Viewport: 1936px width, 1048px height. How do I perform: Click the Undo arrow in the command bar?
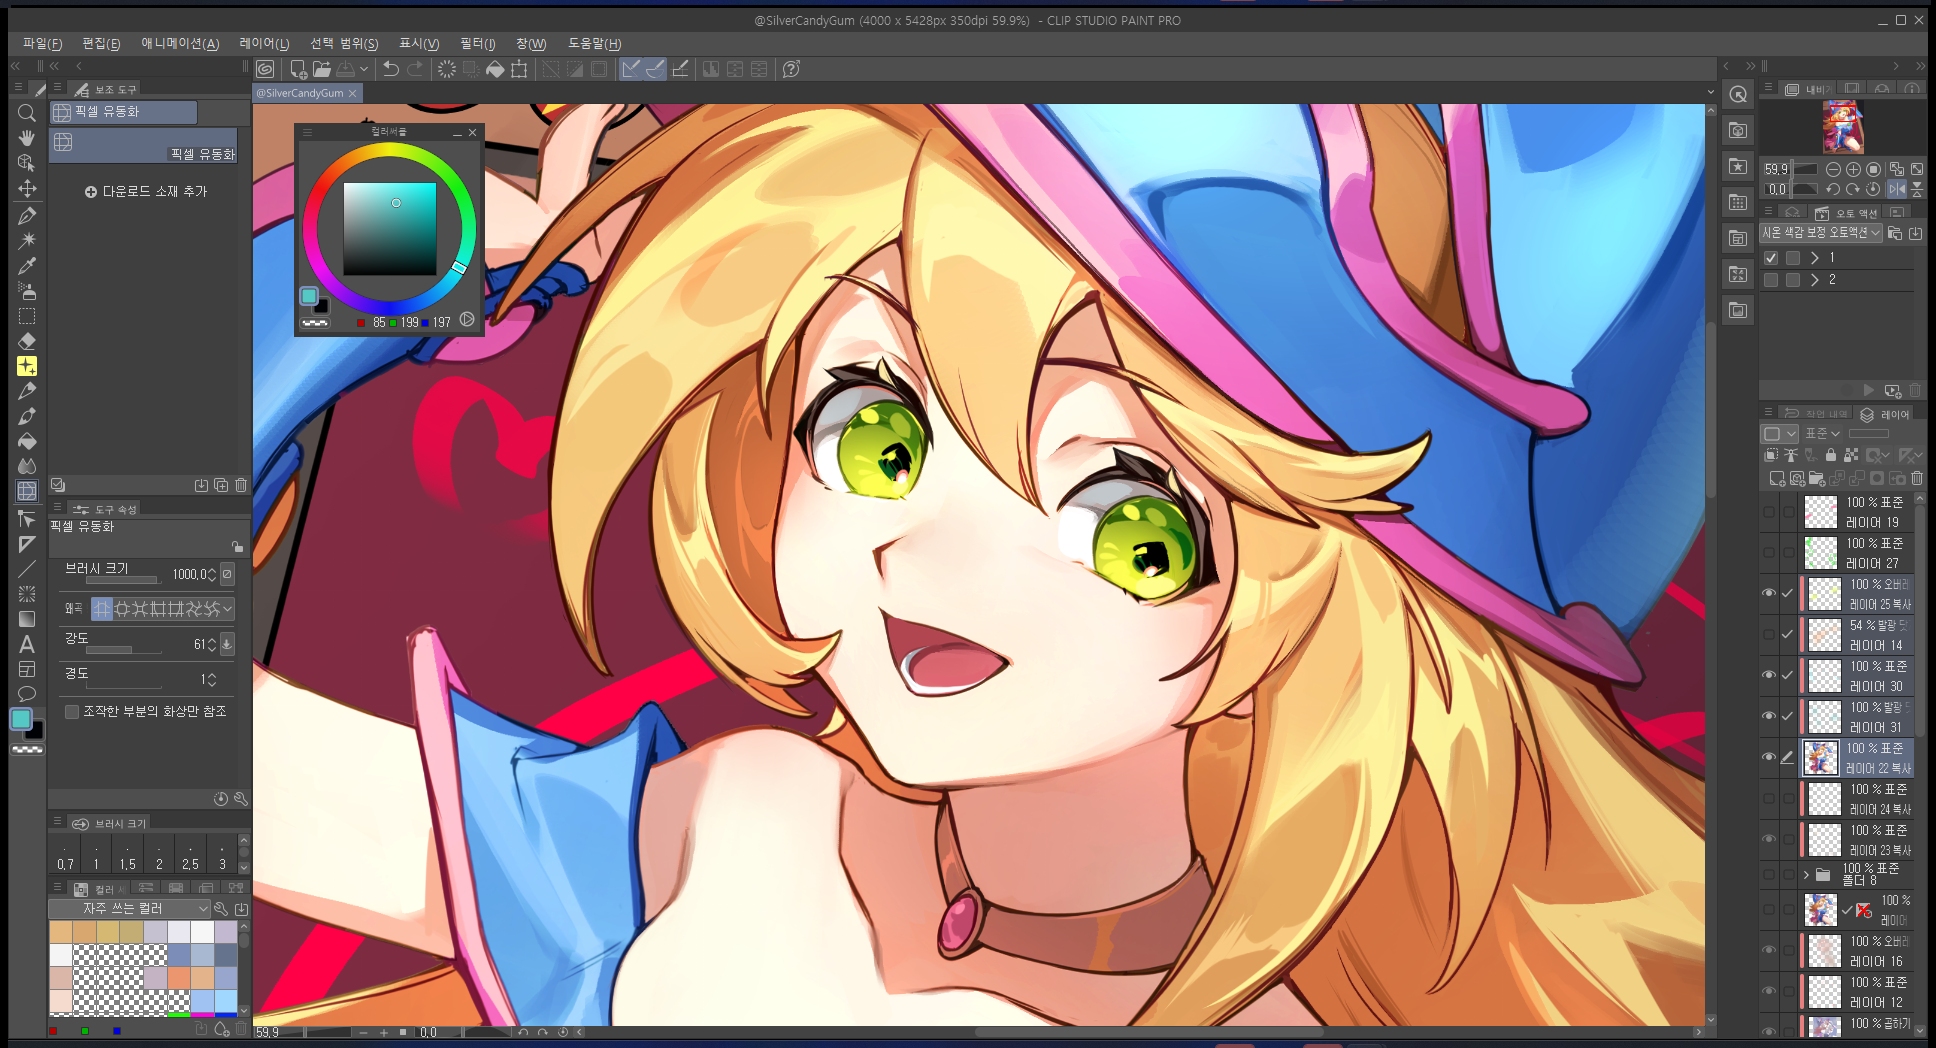coord(391,69)
